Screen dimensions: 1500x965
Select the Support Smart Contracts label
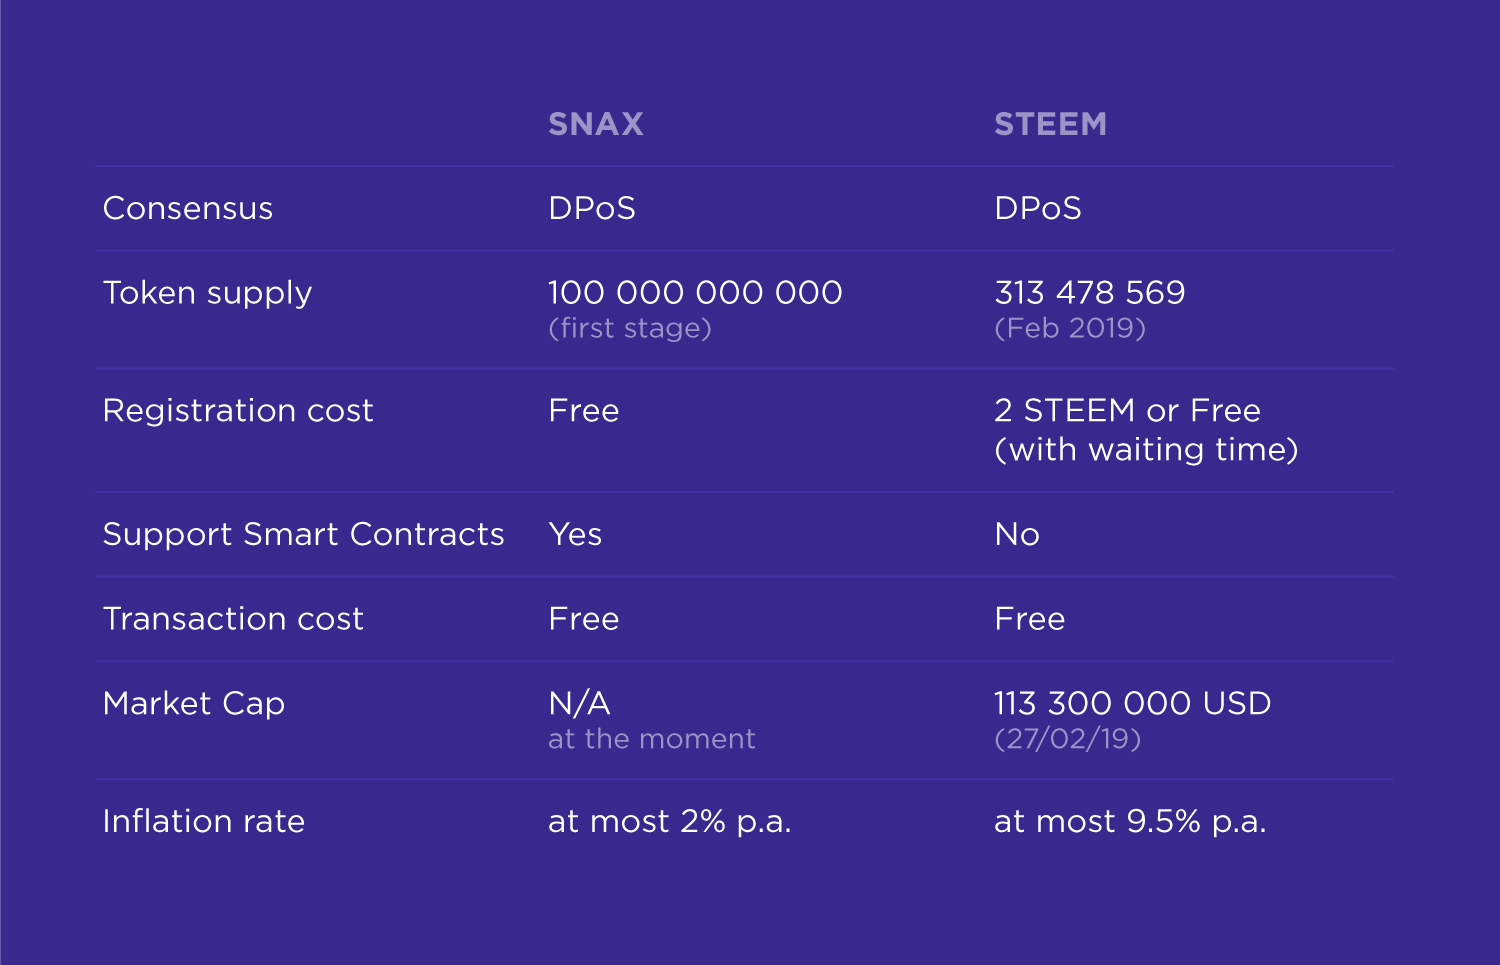303,535
